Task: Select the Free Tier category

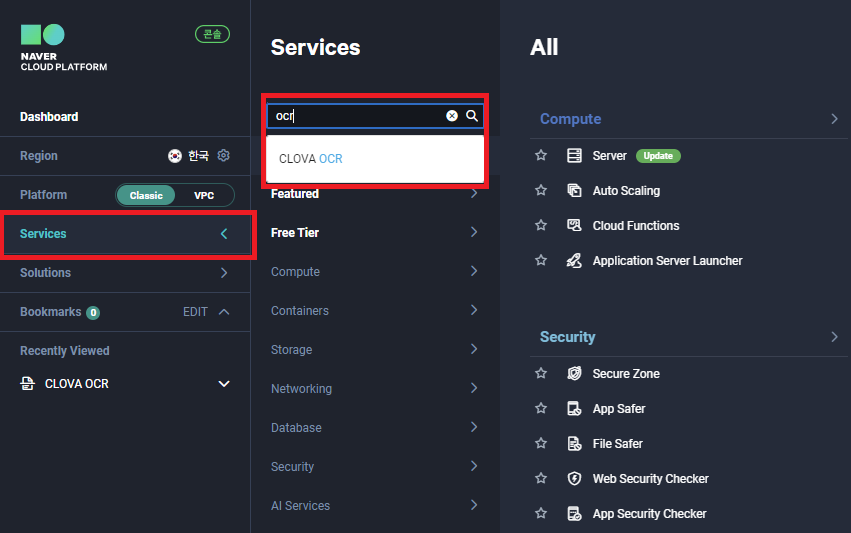Action: pyautogui.click(x=295, y=233)
